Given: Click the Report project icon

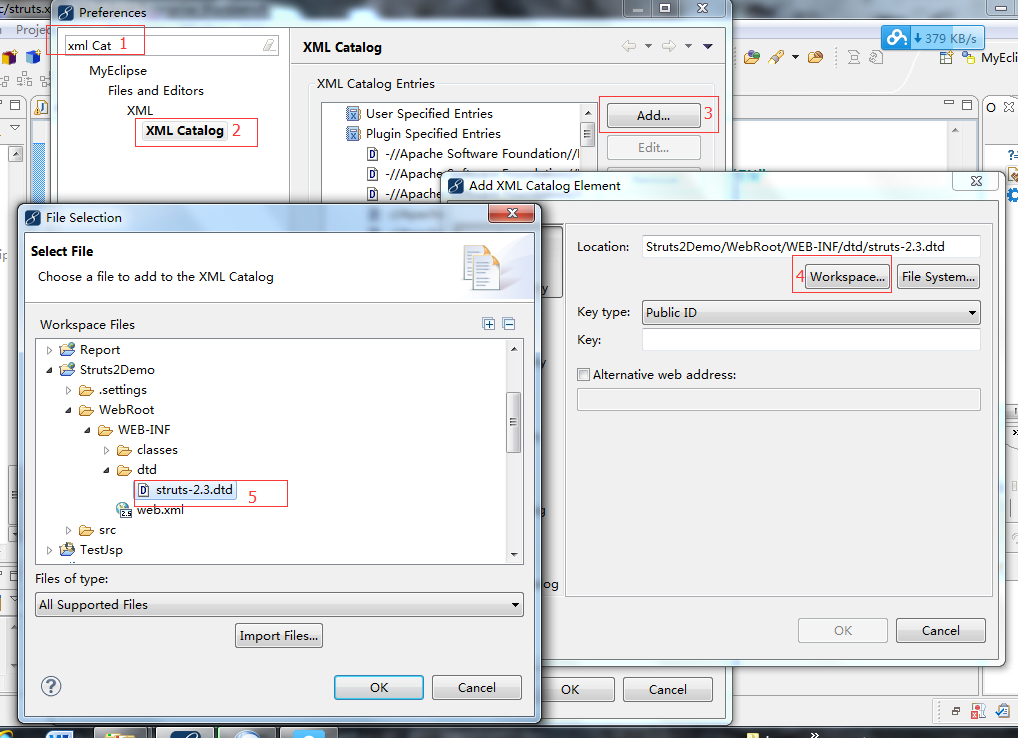Looking at the screenshot, I should (x=67, y=349).
